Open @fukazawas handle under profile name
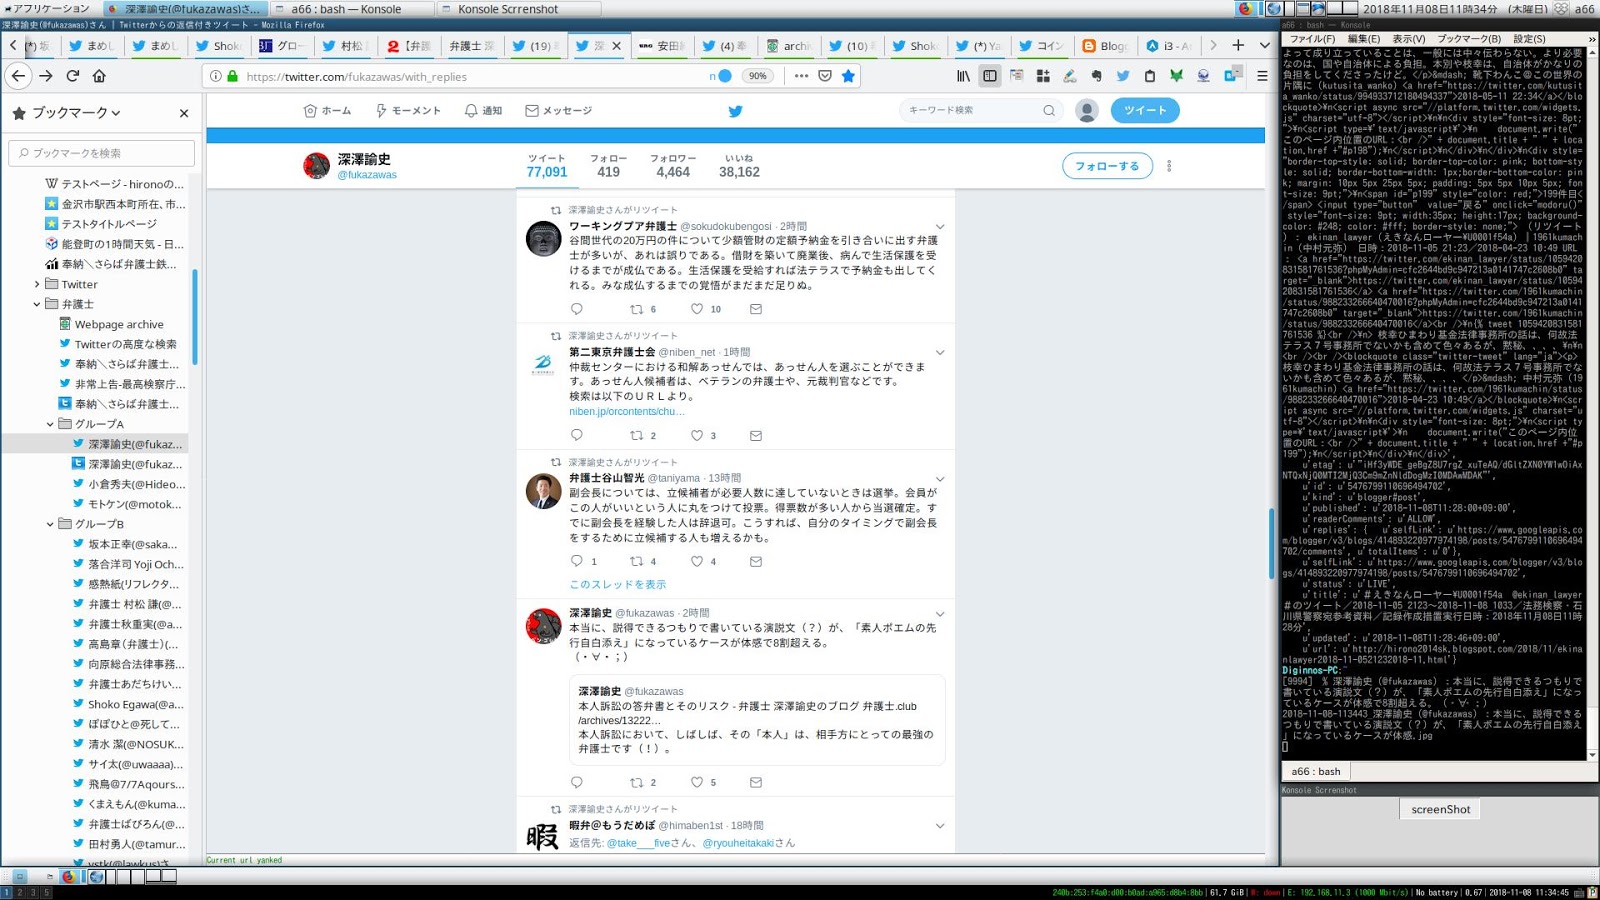 [x=367, y=175]
